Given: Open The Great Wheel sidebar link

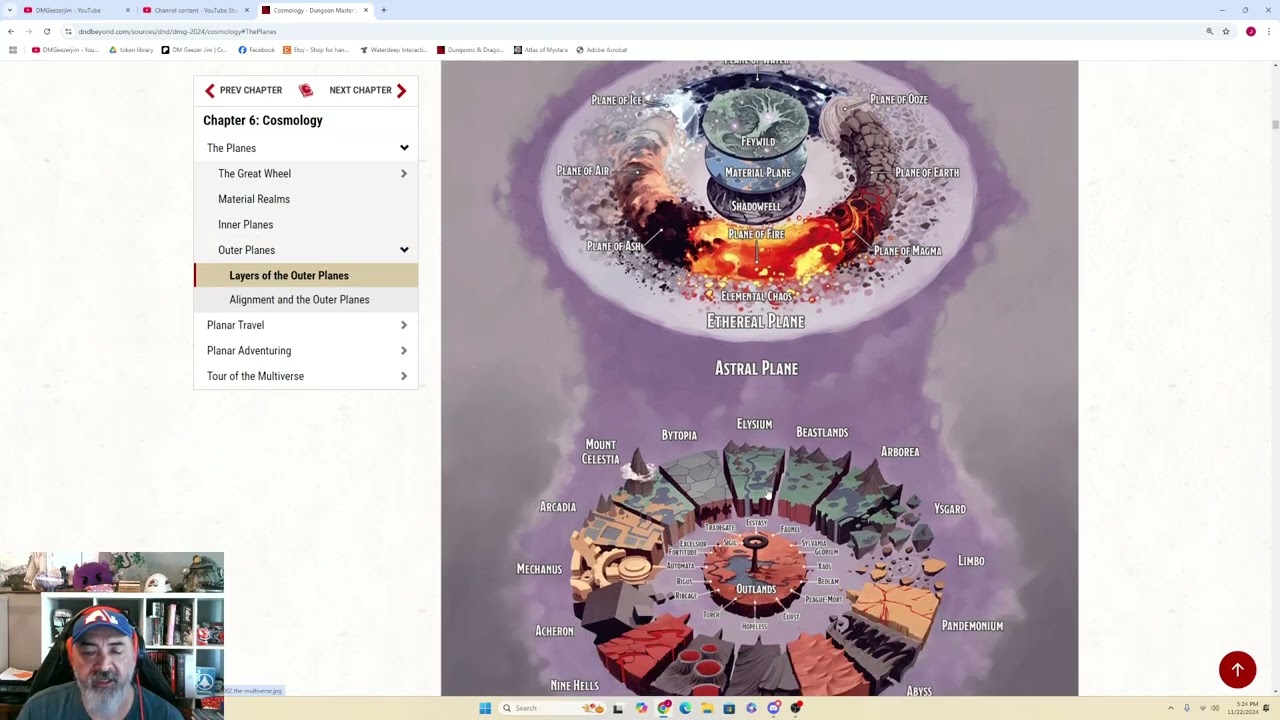Looking at the screenshot, I should pos(255,174).
